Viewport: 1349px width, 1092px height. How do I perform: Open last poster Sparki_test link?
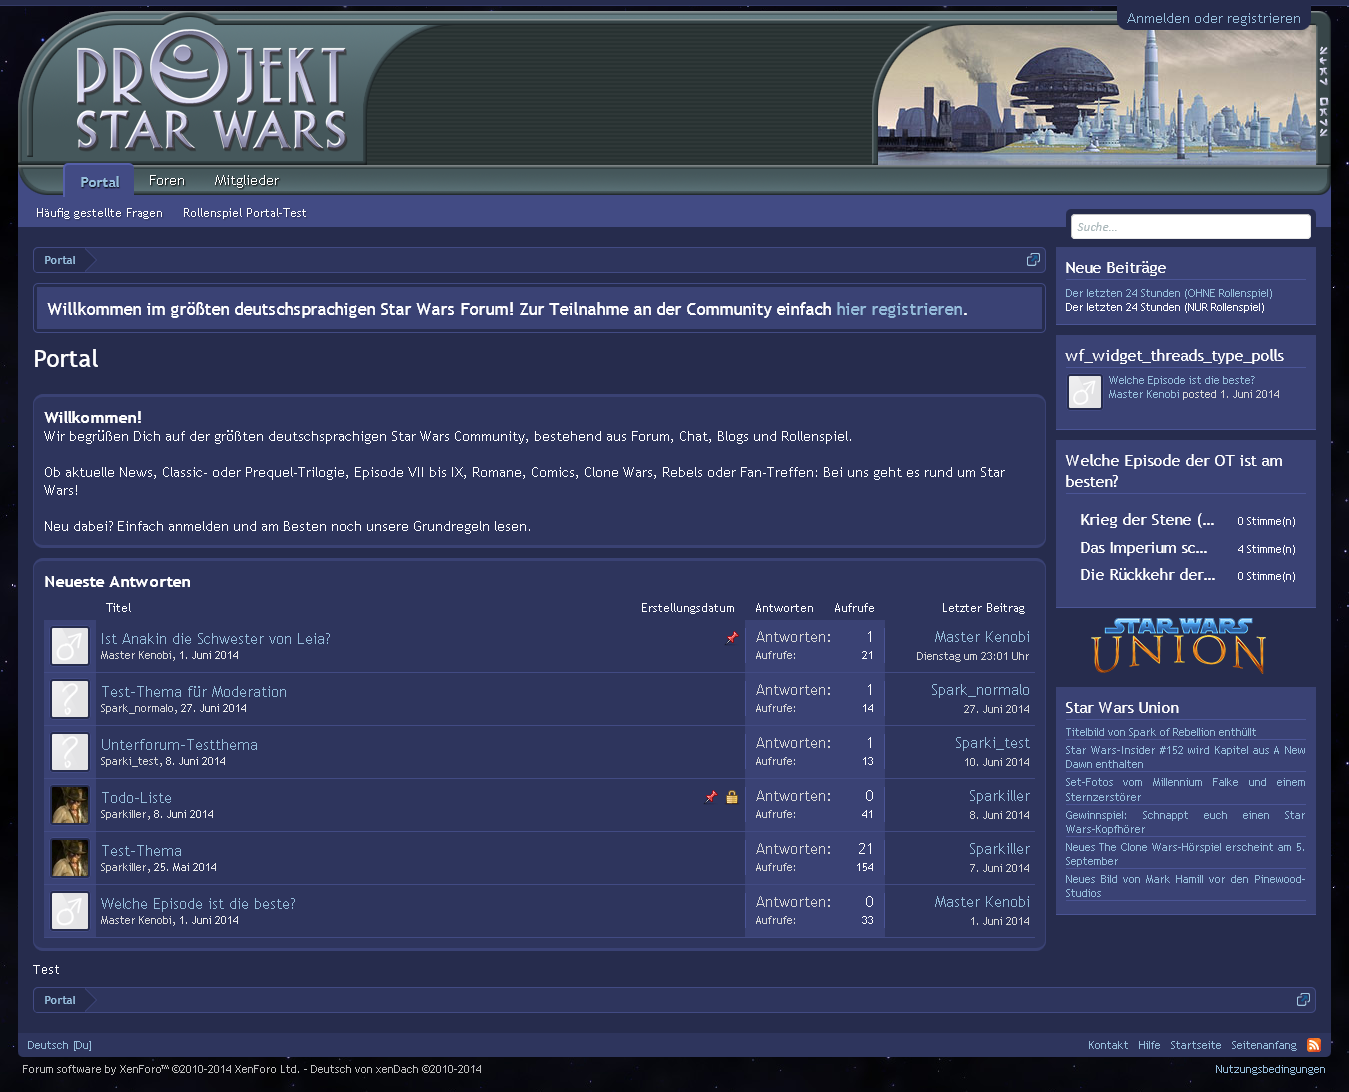(992, 743)
